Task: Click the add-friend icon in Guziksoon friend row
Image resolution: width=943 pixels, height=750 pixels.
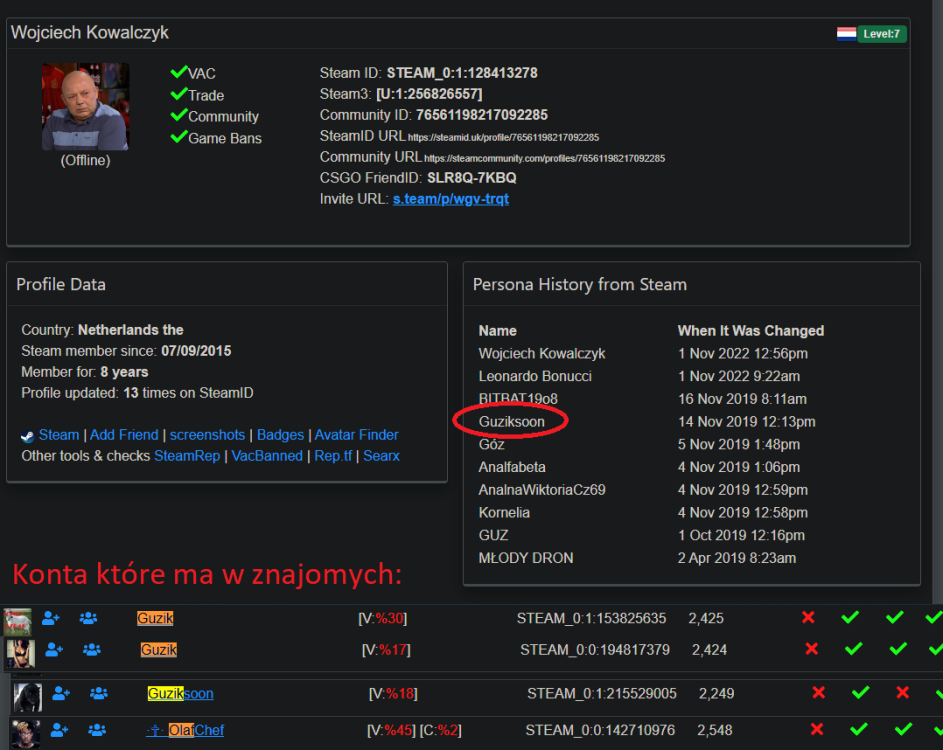Action: (61, 693)
